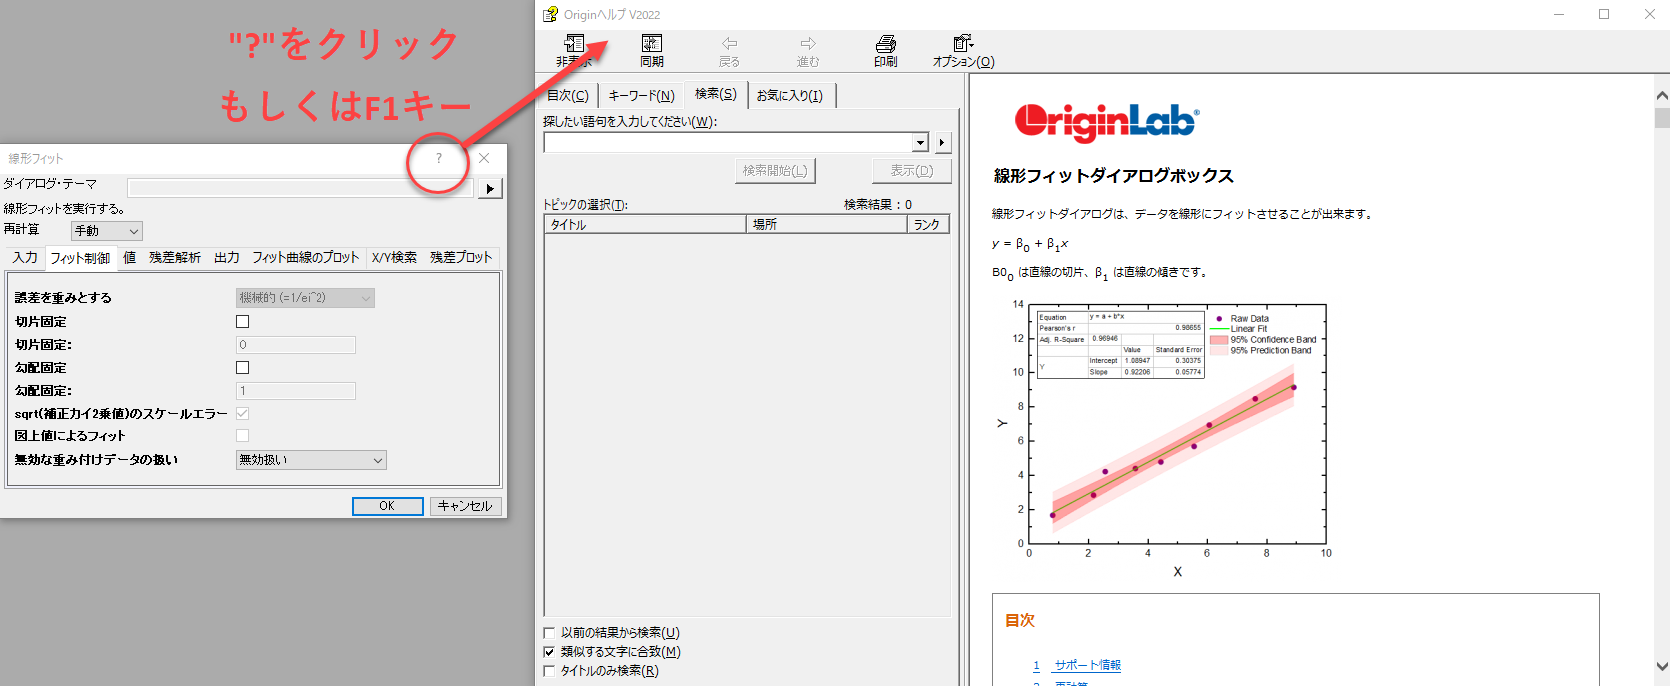
Task: Click the 切片固定 value field showing 0
Action: coord(296,345)
